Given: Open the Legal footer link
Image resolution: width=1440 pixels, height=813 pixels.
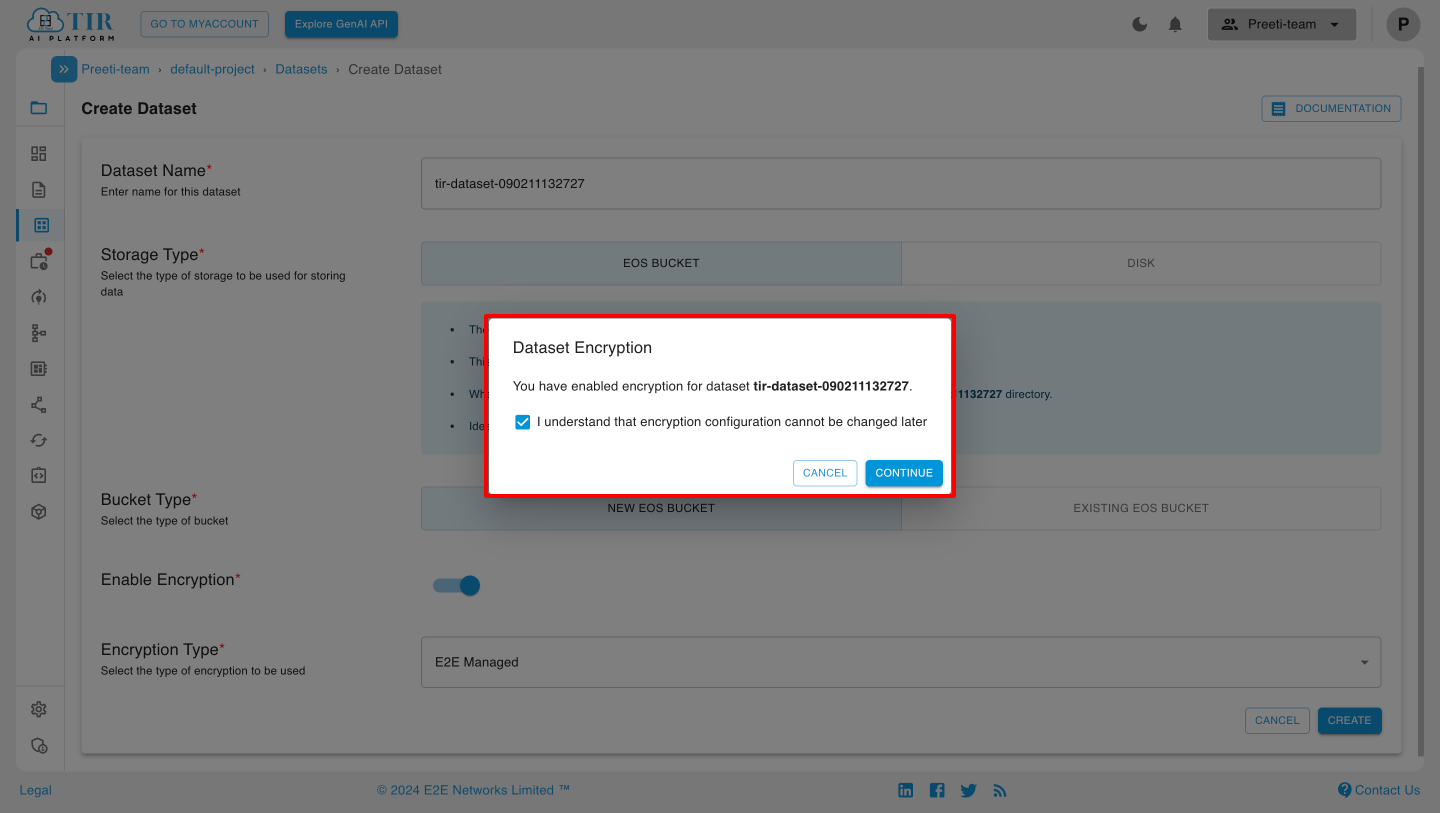Looking at the screenshot, I should 35,790.
